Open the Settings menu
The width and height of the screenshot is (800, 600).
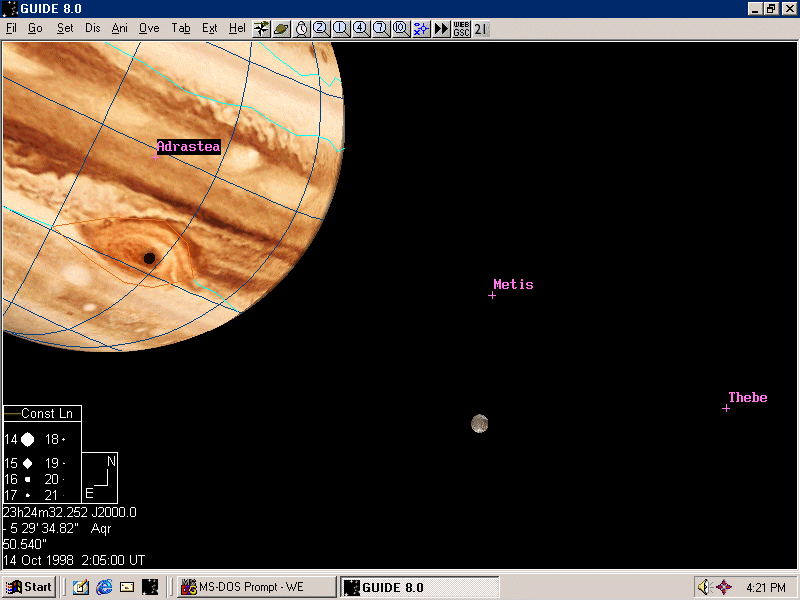pyautogui.click(x=65, y=29)
